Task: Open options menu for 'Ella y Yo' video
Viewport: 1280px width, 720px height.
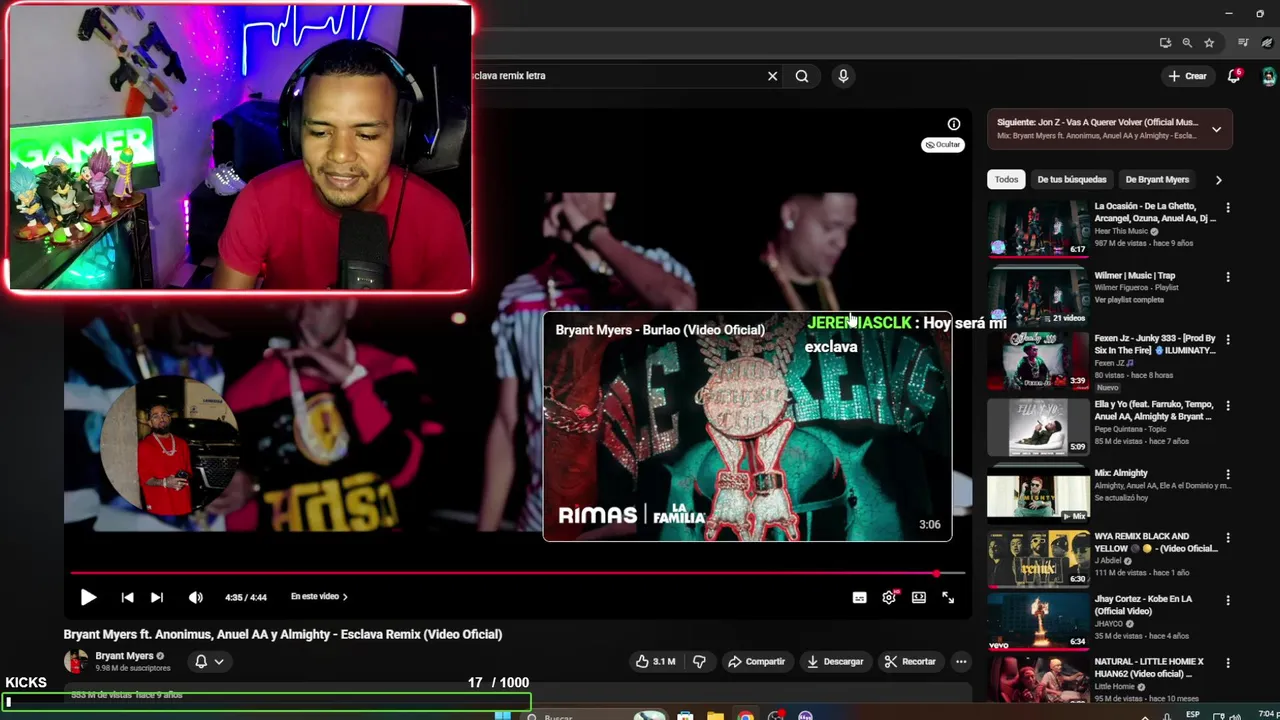Action: 1228,406
